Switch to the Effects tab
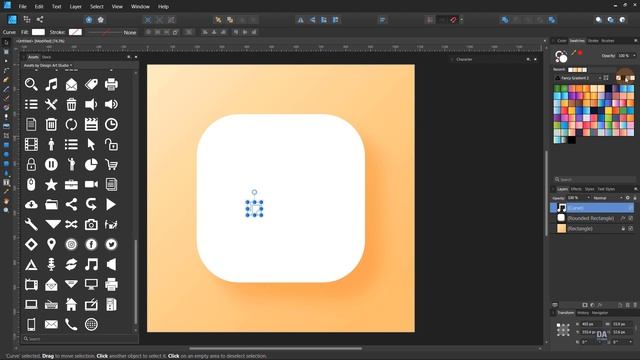 576,189
